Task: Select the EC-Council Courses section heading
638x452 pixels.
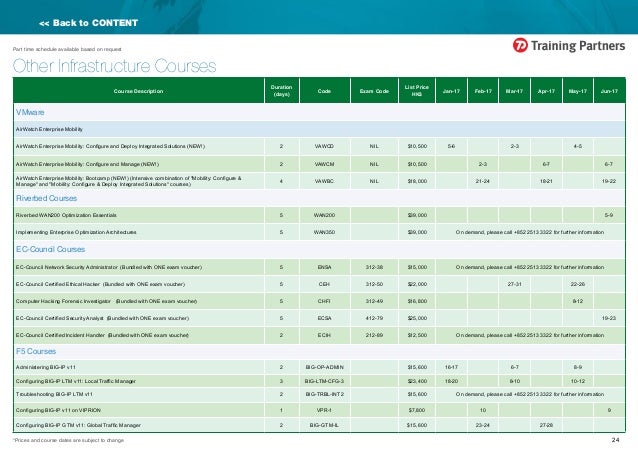Action: click(x=50, y=249)
